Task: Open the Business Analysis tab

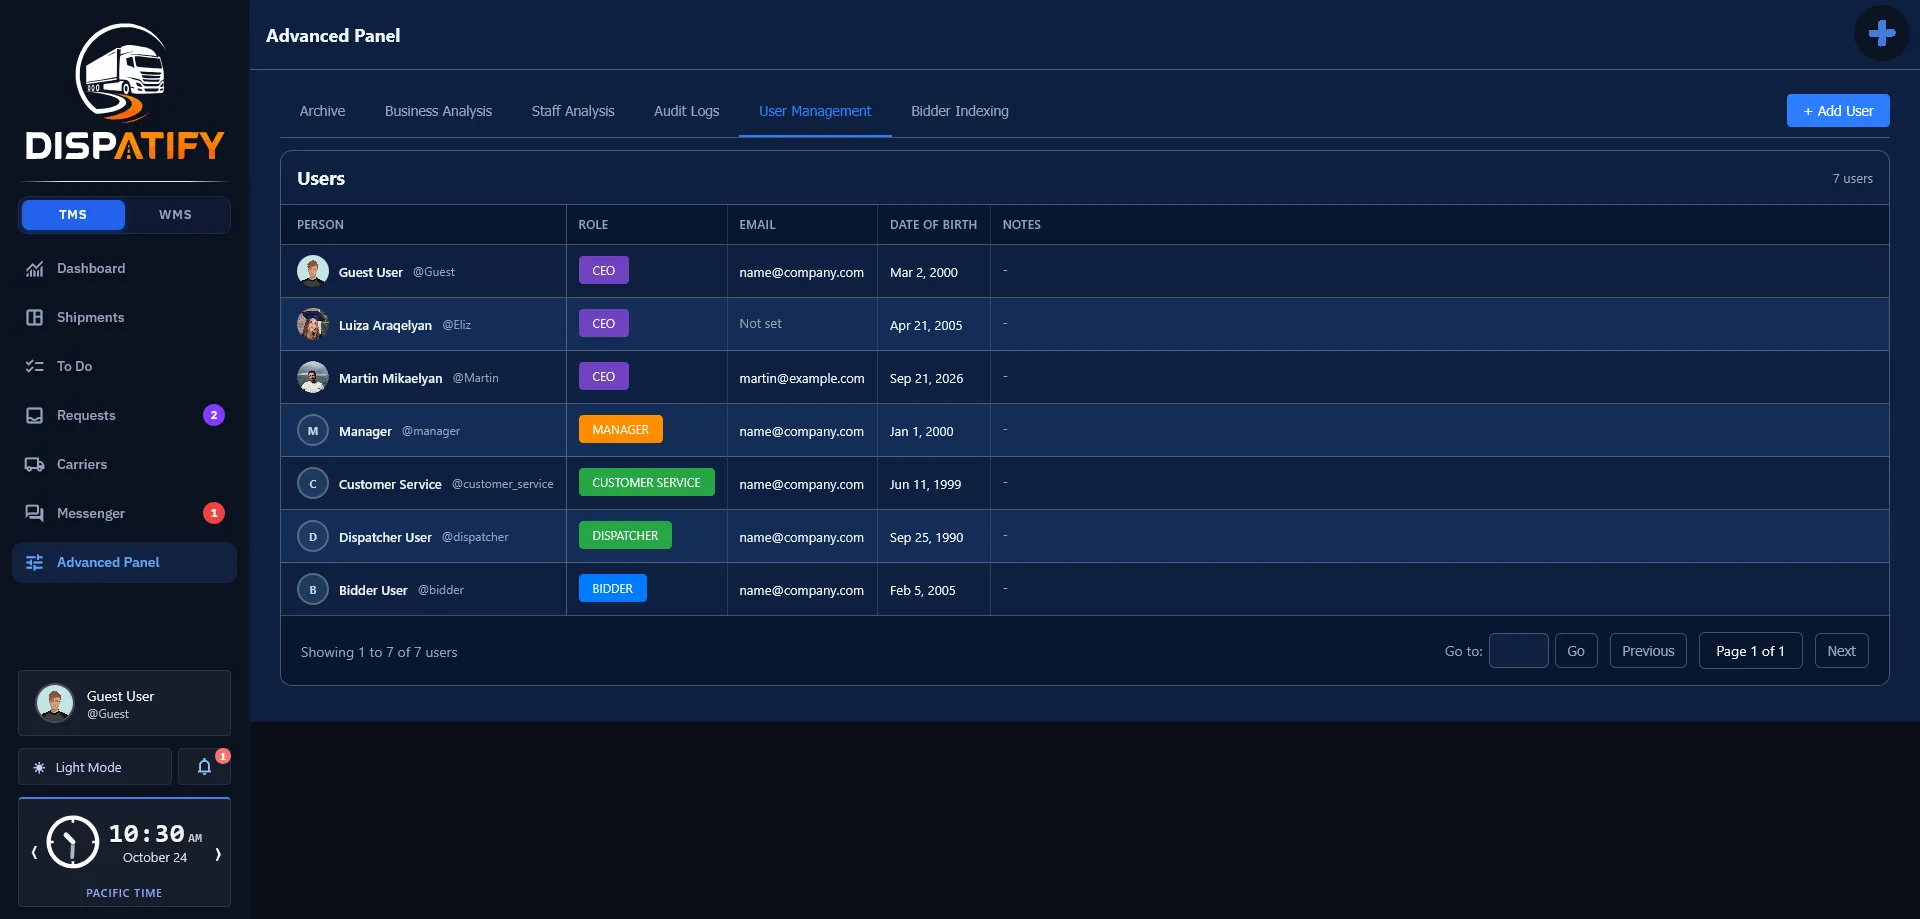Action: (x=438, y=111)
